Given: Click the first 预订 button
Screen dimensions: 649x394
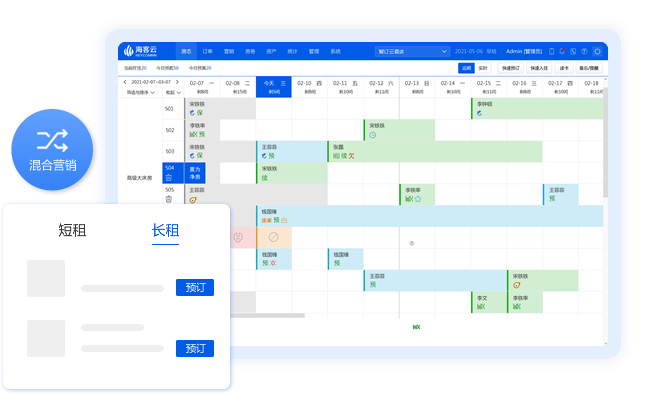Looking at the screenshot, I should click(195, 287).
